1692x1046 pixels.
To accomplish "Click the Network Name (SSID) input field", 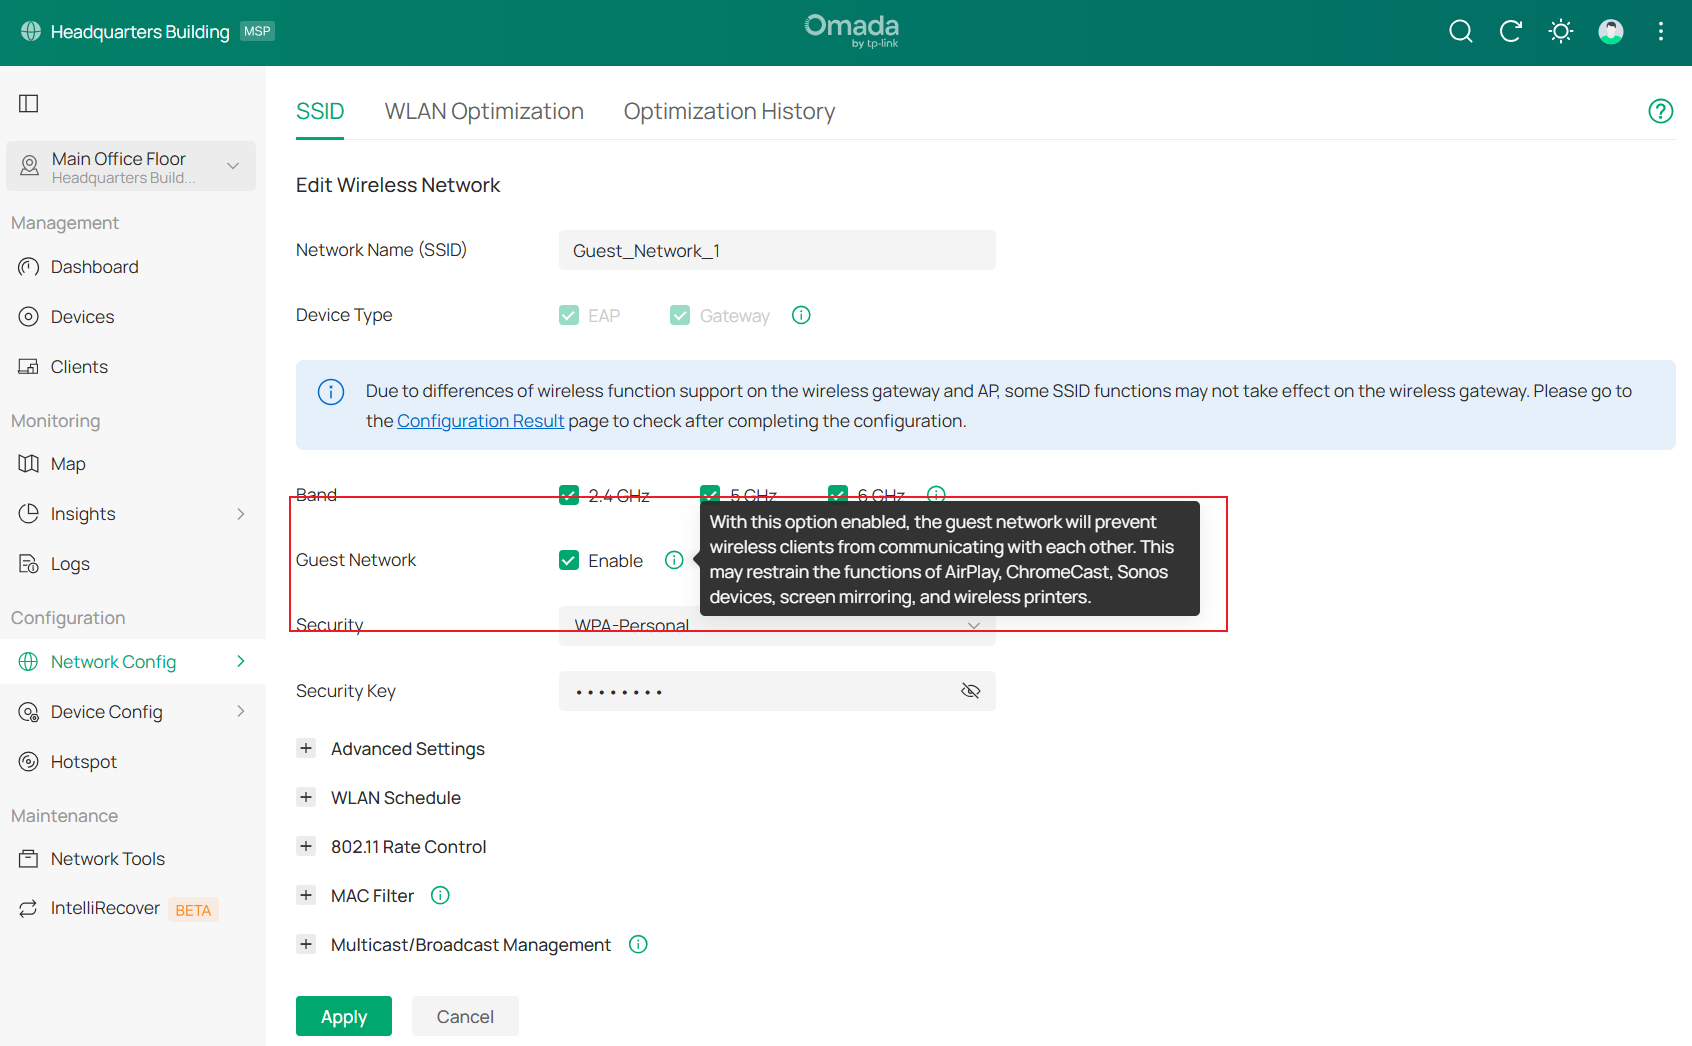I will (x=776, y=250).
